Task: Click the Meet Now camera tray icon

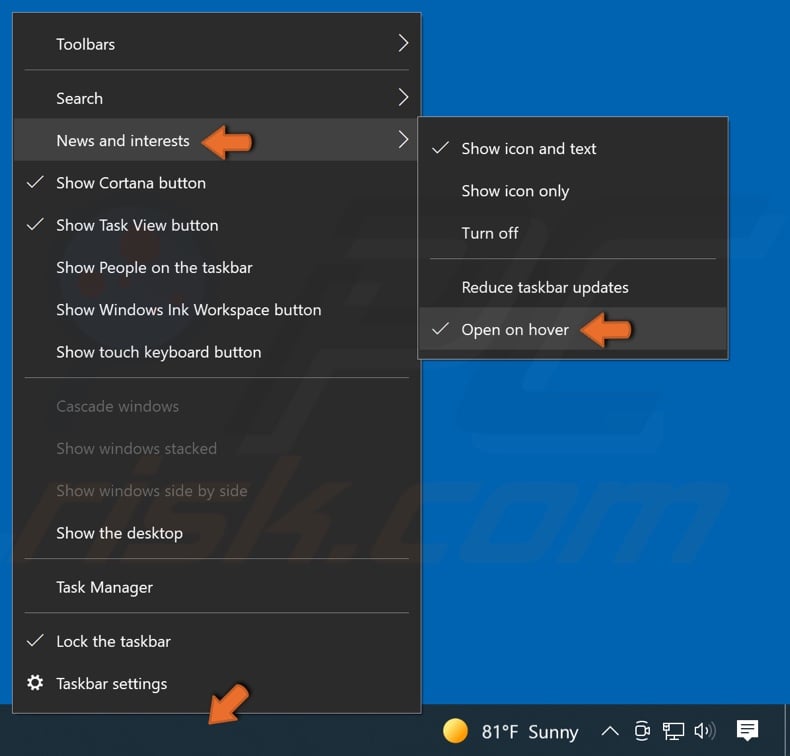Action: 641,731
